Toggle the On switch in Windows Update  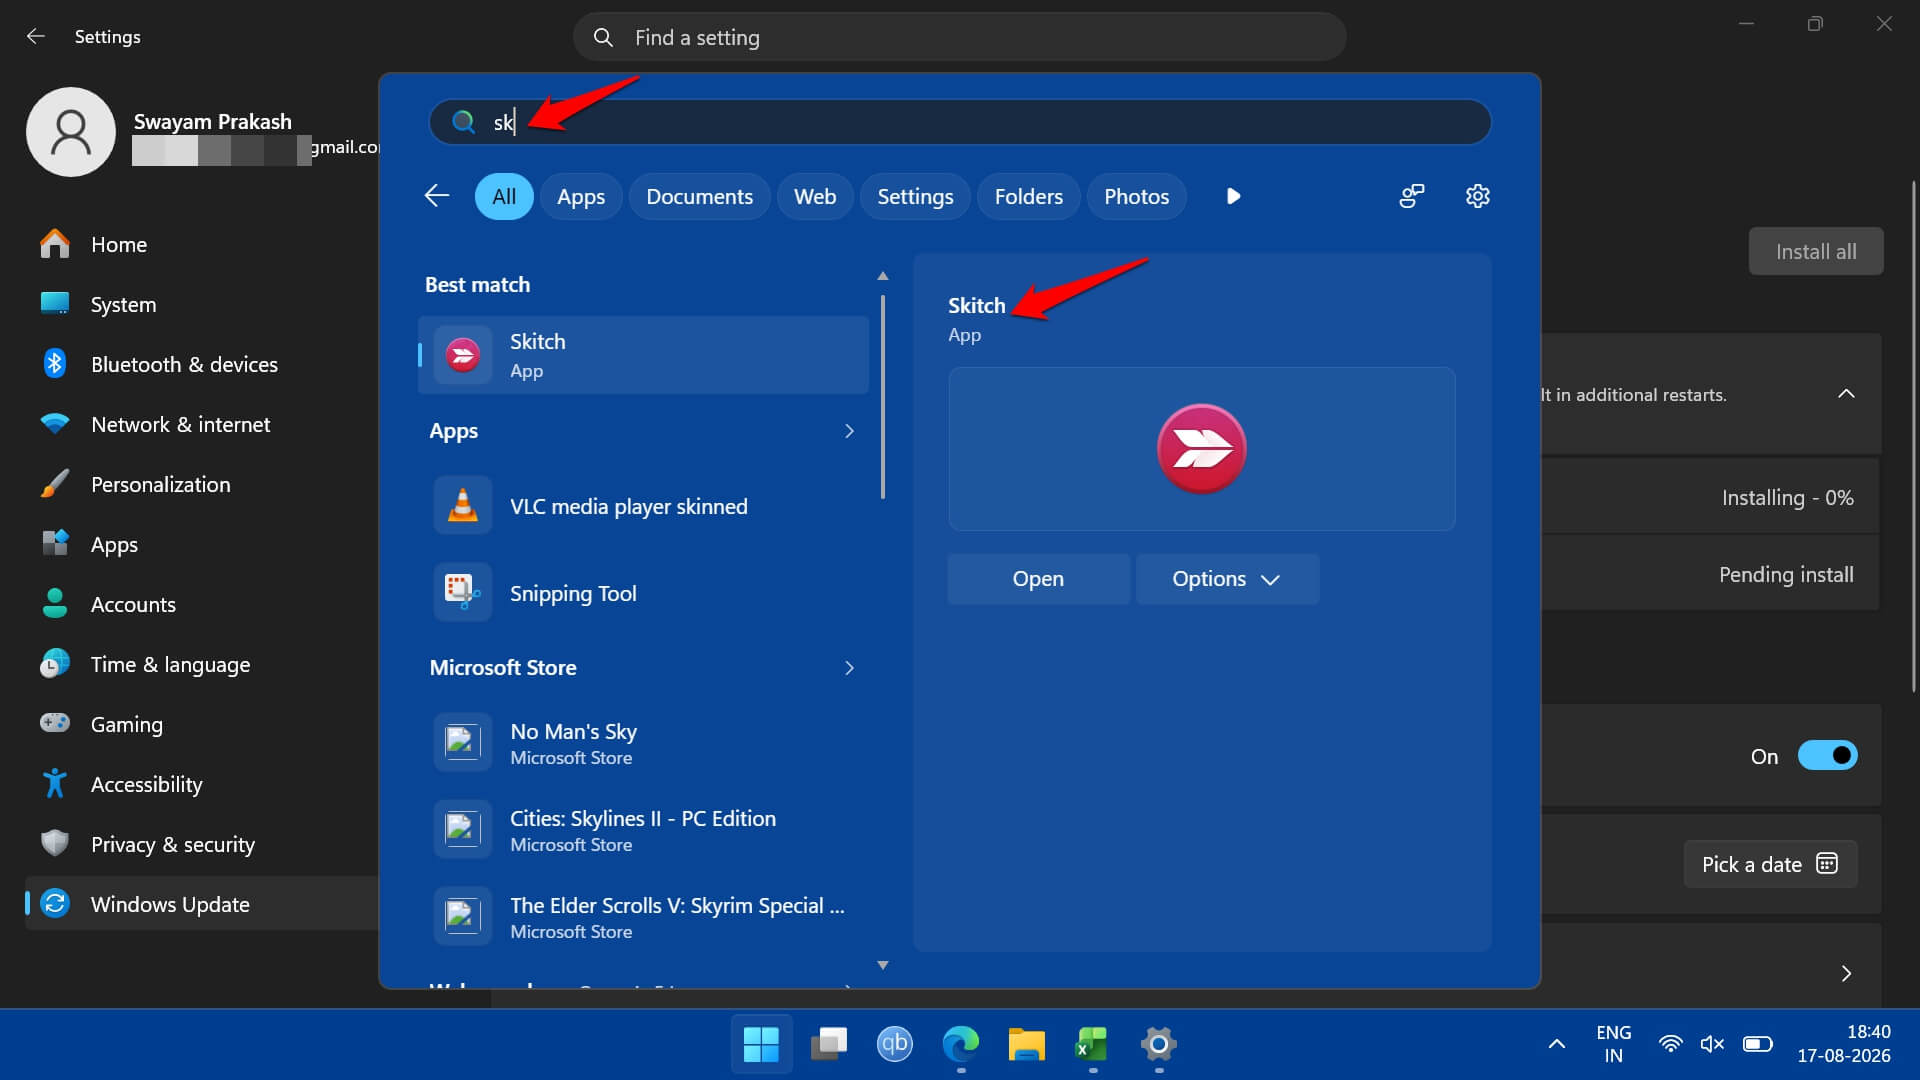[1827, 755]
